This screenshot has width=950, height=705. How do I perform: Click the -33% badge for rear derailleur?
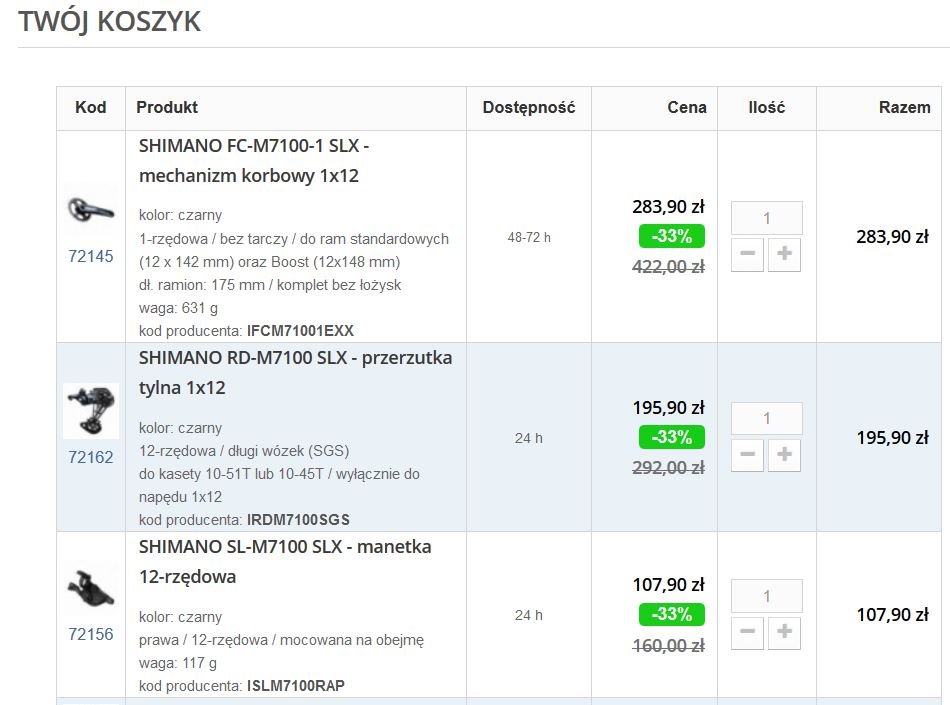[672, 437]
